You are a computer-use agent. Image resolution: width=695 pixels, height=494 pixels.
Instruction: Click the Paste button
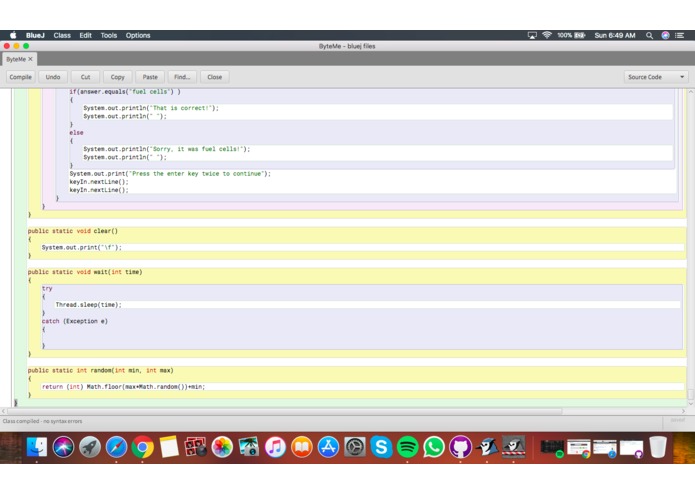pos(150,77)
